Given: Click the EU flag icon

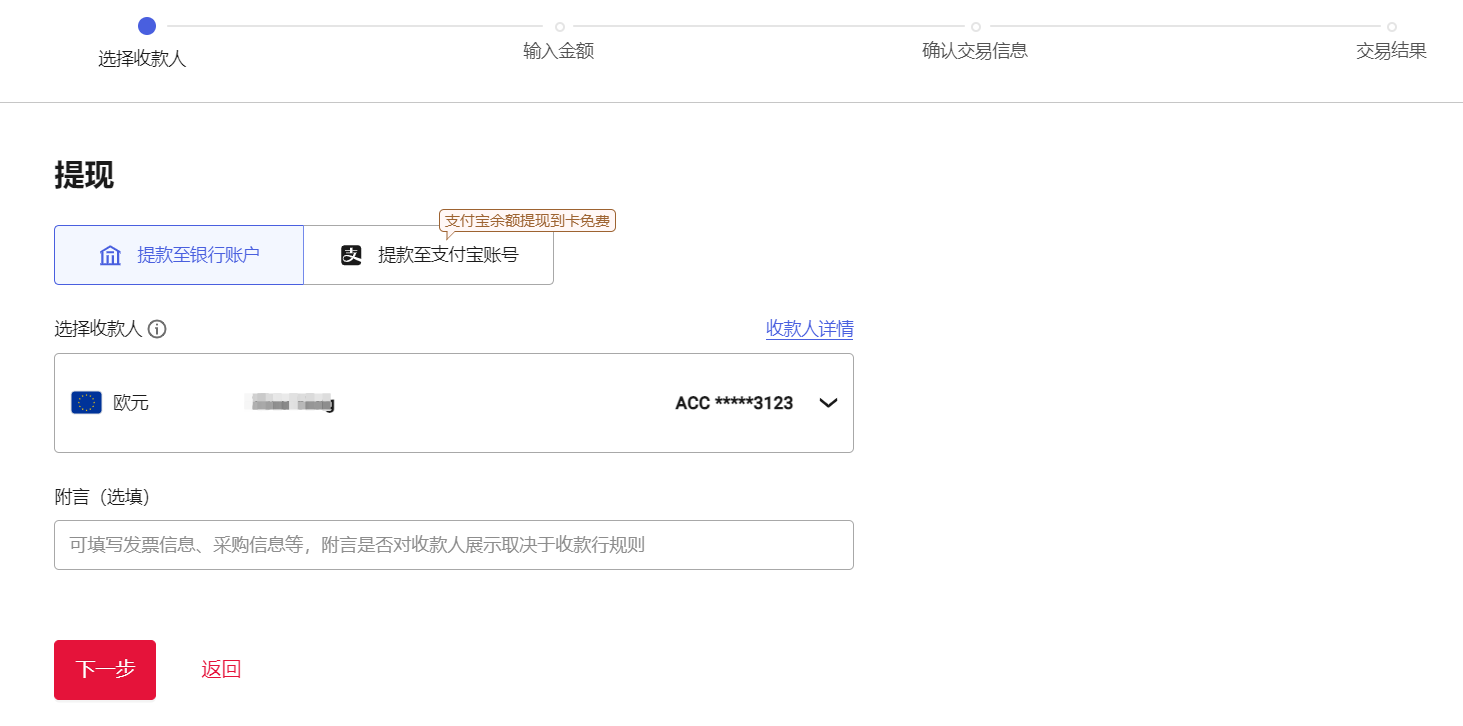Looking at the screenshot, I should 86,403.
